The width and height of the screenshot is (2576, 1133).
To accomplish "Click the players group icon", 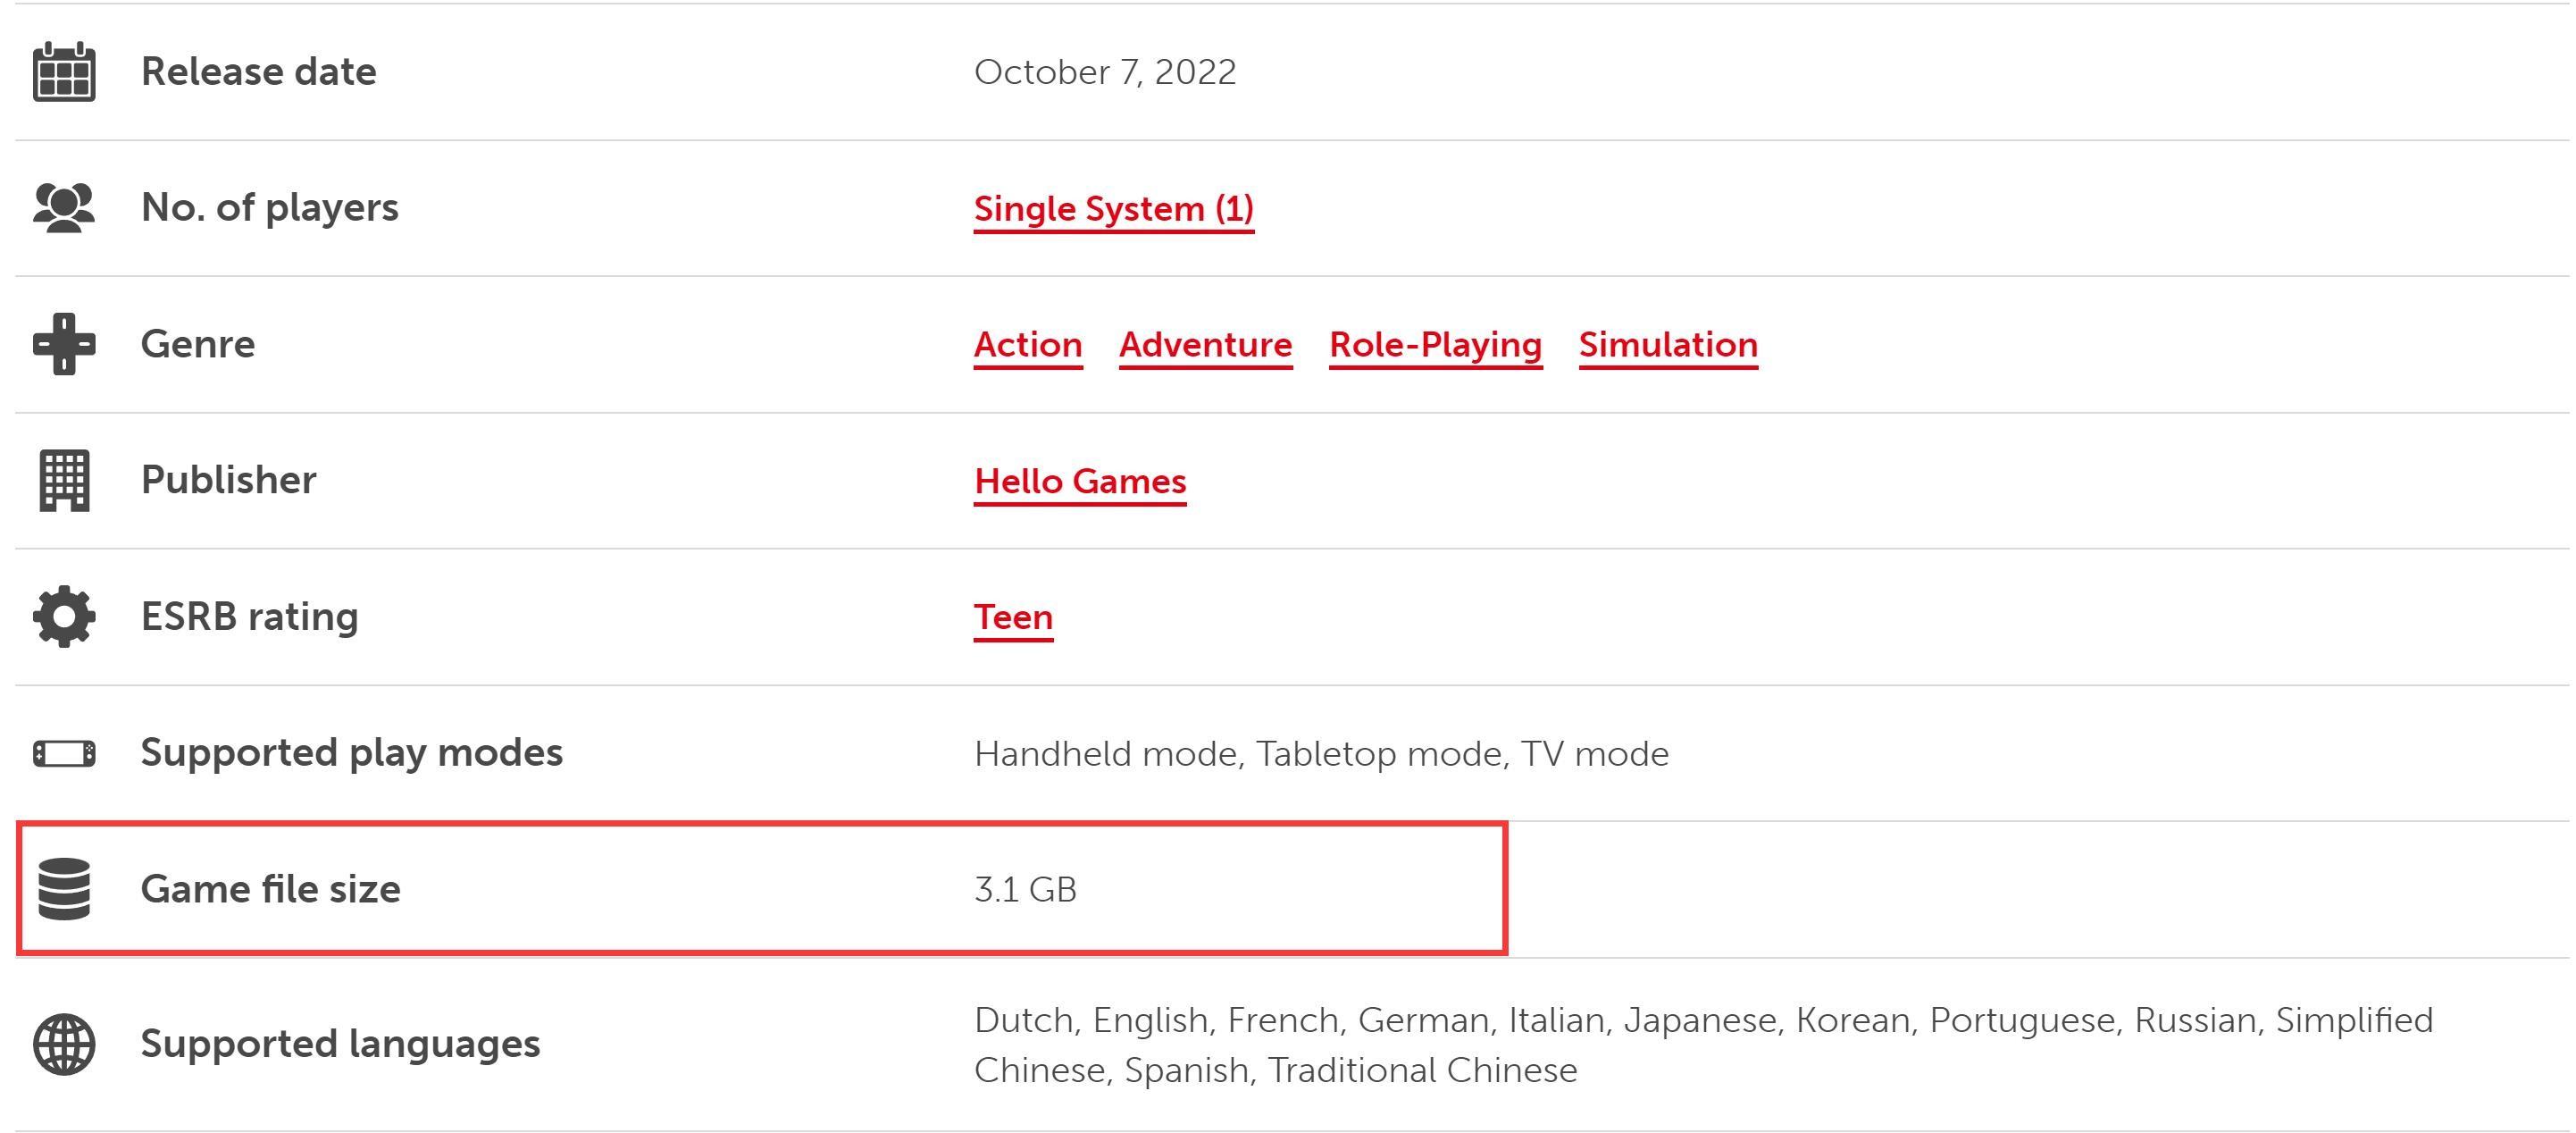I will click(x=64, y=208).
